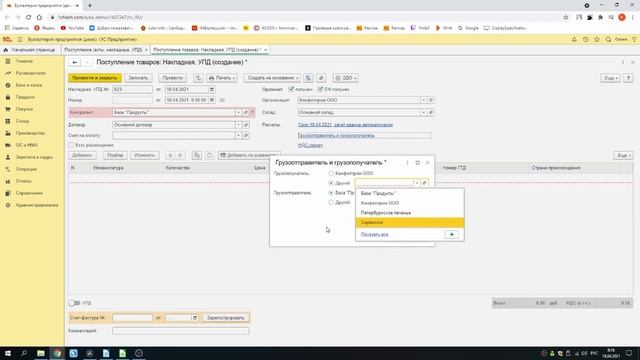Expand the Печать dropdown button
Viewport: 640px width, 360px height.
coord(222,78)
